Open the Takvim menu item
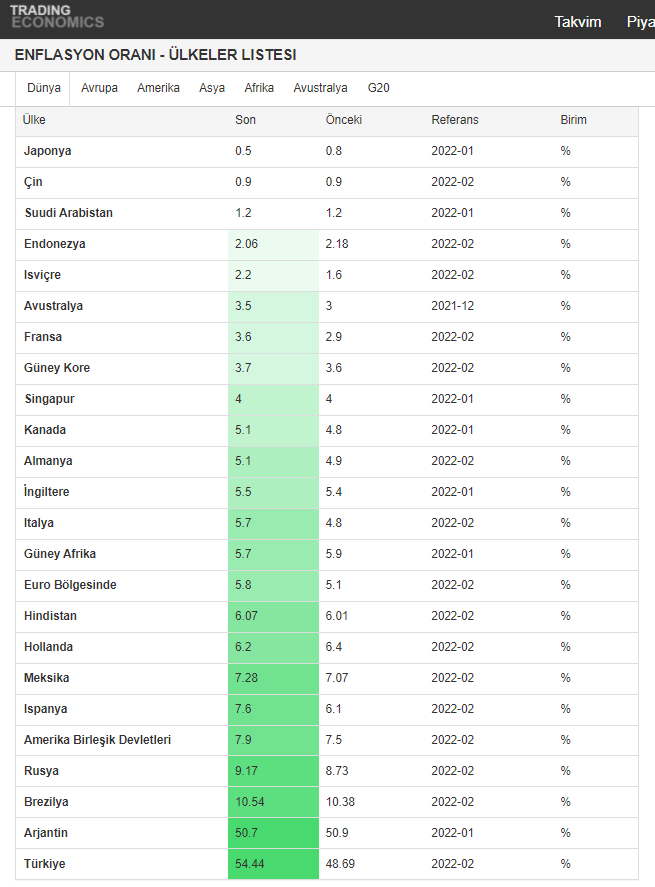The width and height of the screenshot is (655, 887). [578, 21]
